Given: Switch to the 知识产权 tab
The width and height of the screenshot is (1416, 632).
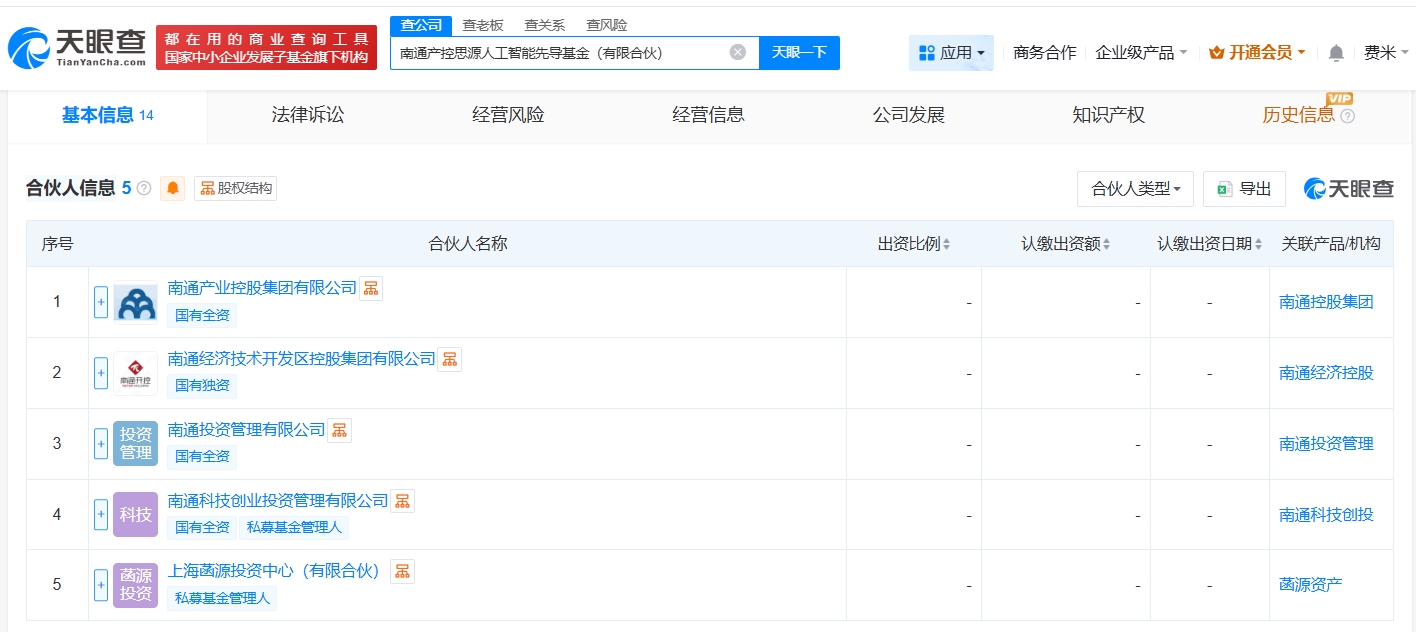Looking at the screenshot, I should (x=1108, y=115).
